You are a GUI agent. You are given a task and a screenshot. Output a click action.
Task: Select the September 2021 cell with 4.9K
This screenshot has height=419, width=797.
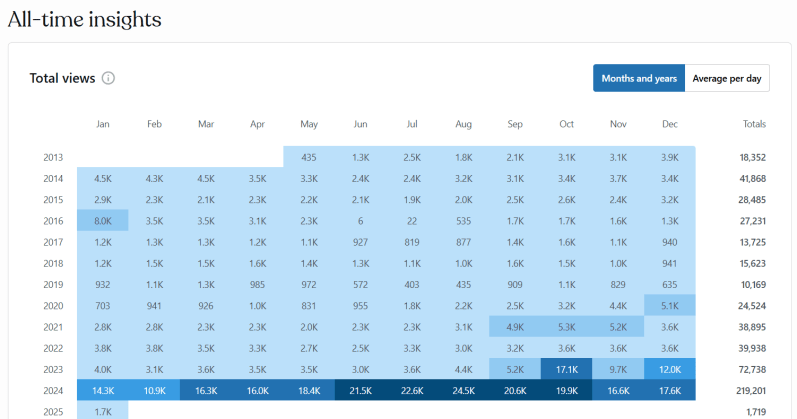pos(515,326)
